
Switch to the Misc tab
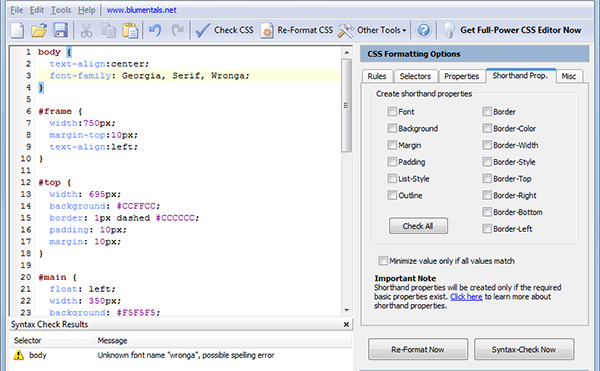click(569, 76)
